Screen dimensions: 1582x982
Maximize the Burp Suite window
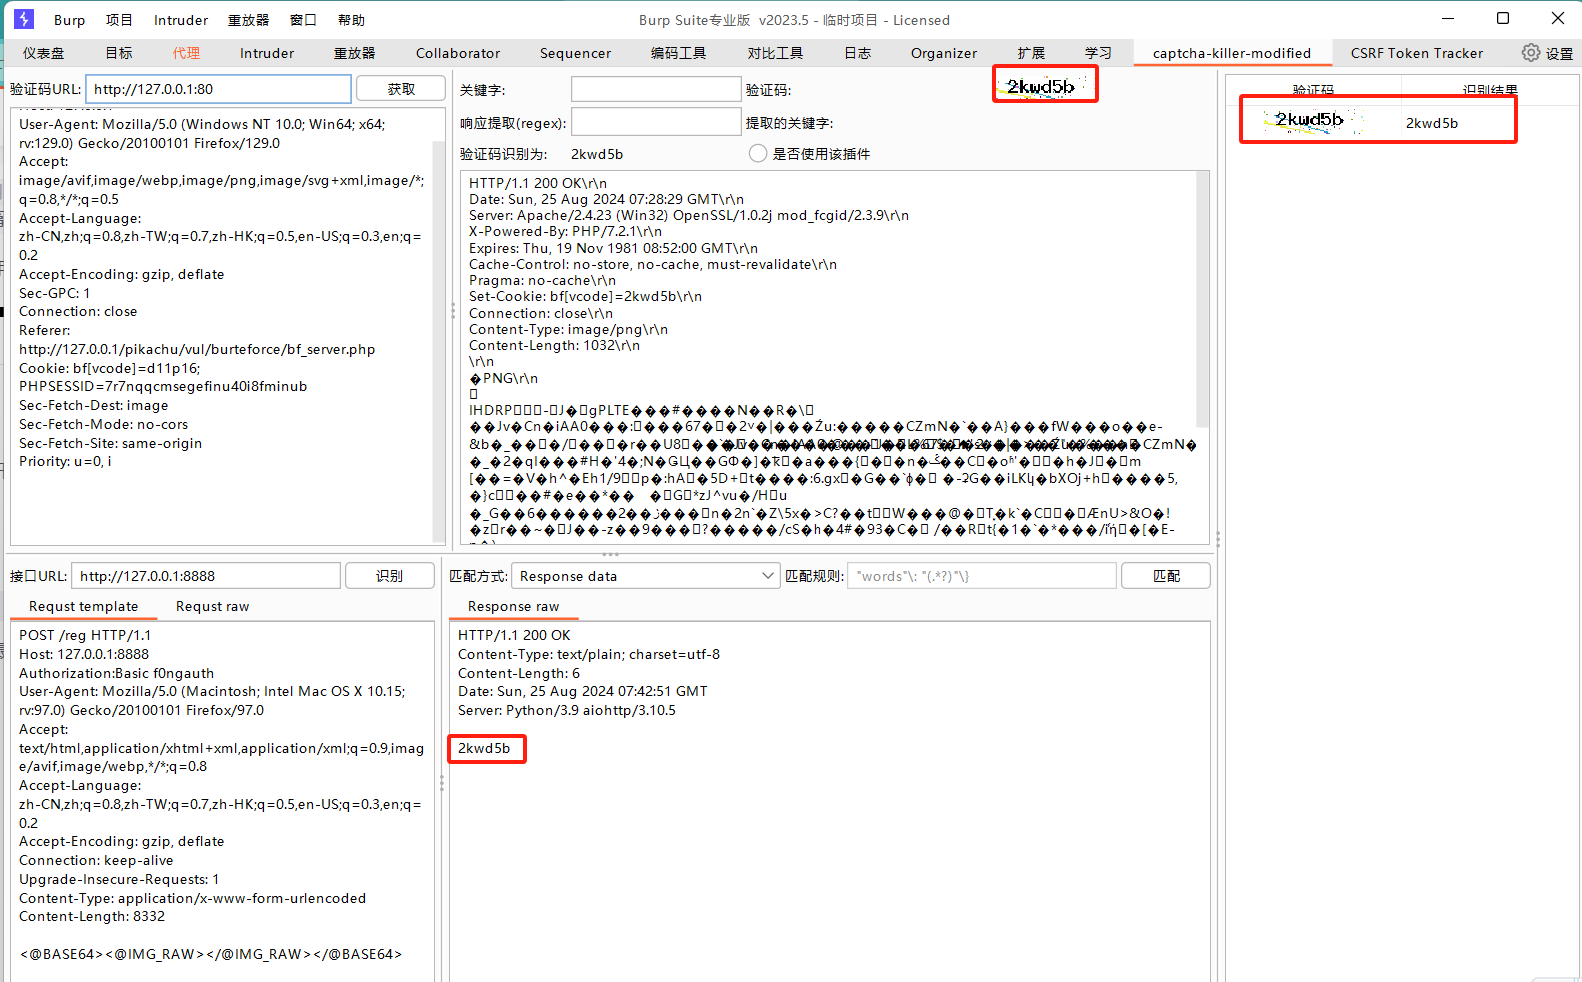(x=1502, y=18)
